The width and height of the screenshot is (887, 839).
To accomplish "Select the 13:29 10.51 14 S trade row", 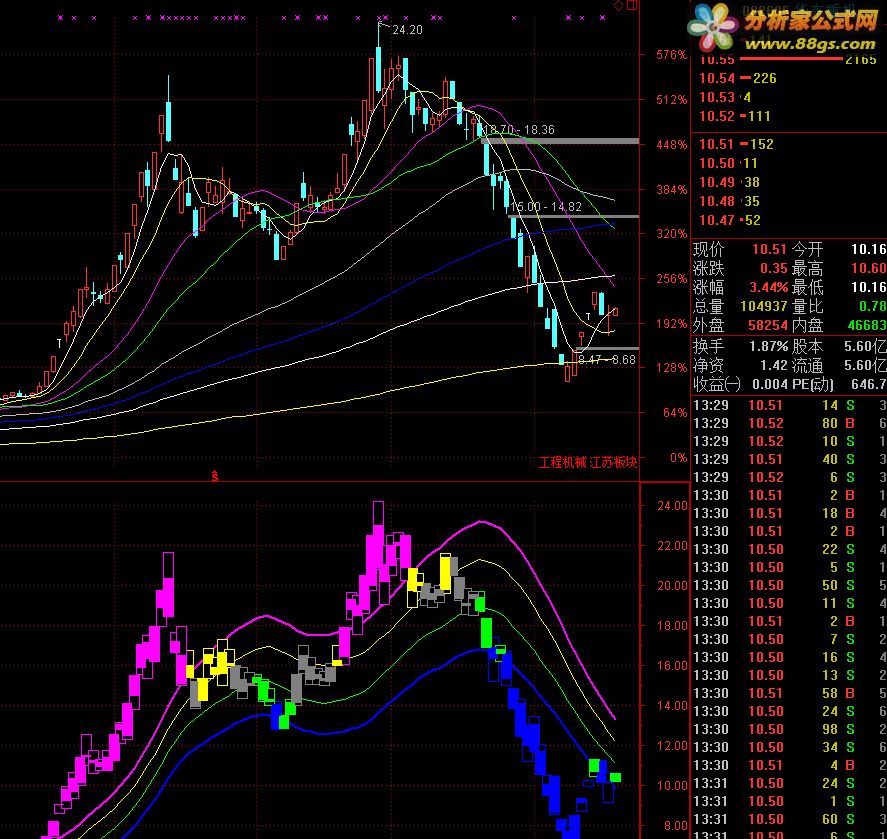I will point(789,405).
